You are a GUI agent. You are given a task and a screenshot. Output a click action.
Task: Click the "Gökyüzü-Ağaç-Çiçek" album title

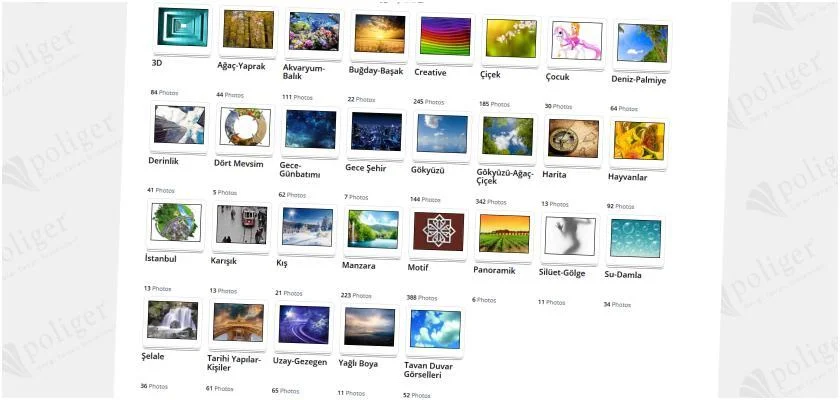point(505,177)
